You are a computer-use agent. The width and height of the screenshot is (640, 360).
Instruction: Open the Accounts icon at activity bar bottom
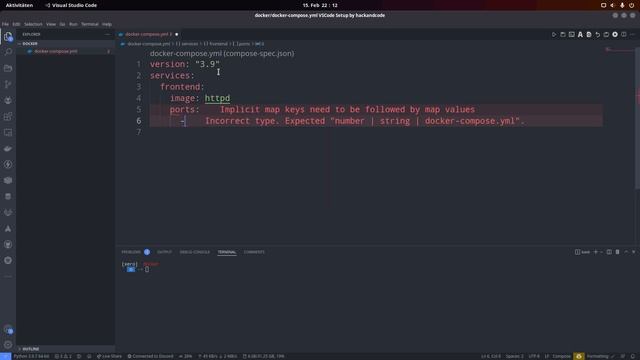coord(8,329)
